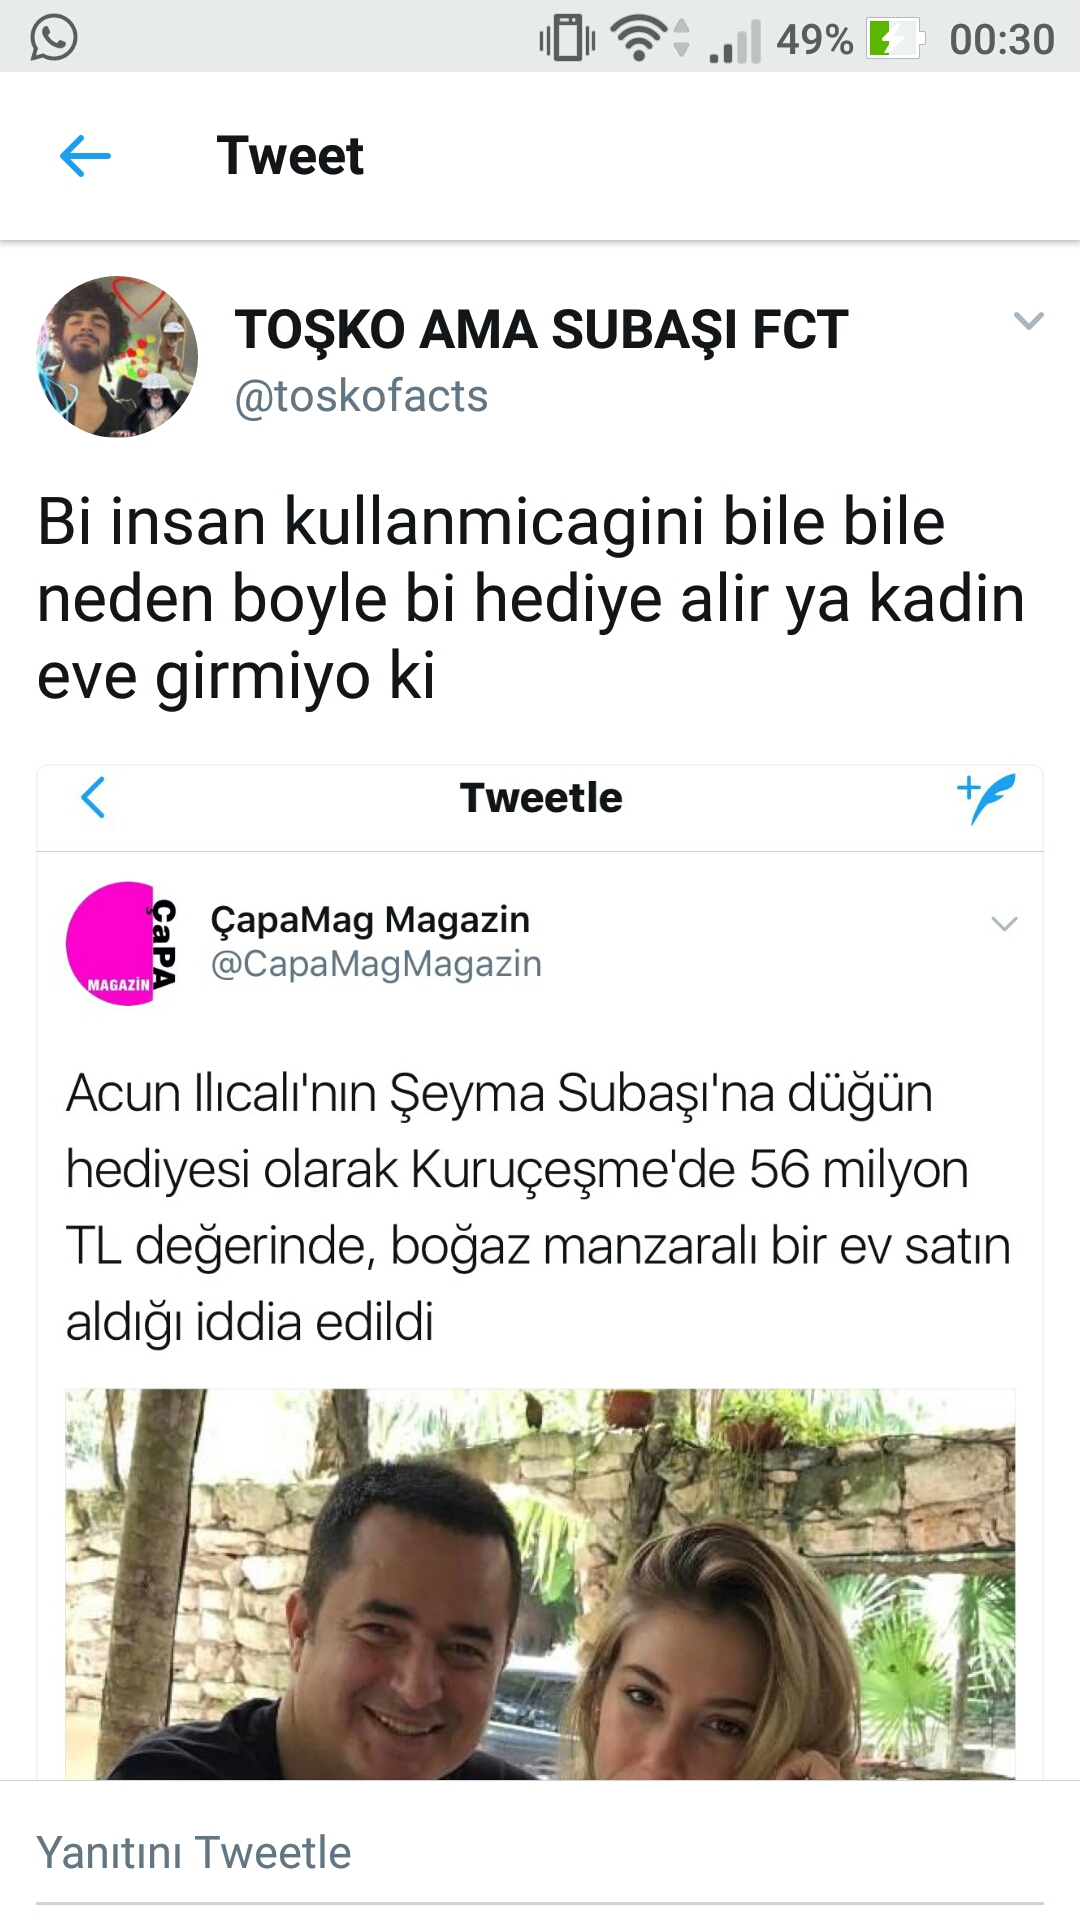
Task: Tap the Yanıtını Tweetle reply field
Action: coord(540,1852)
